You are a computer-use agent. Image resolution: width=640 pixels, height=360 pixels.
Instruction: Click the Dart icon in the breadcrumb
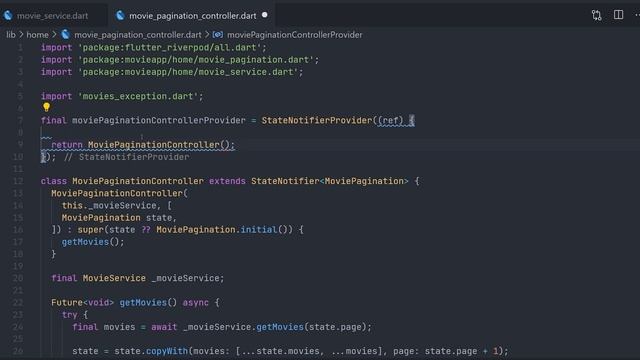(65, 34)
